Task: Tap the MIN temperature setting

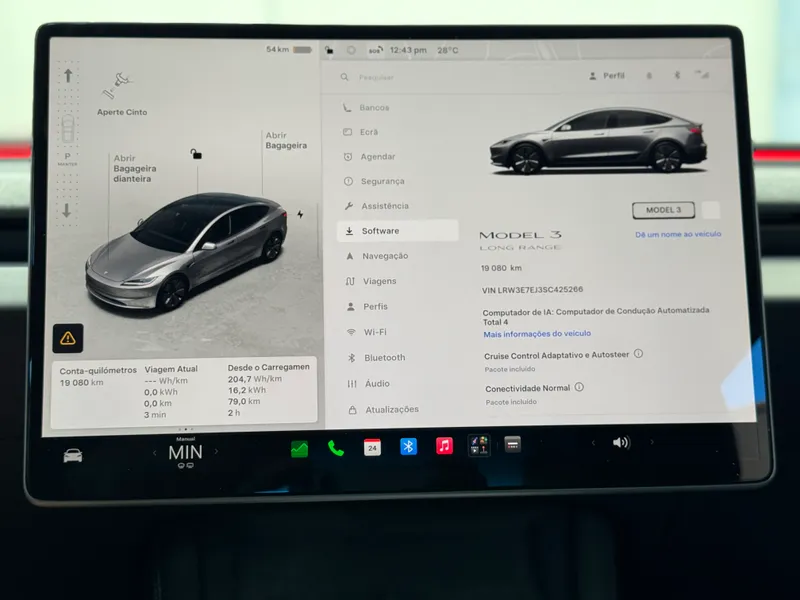Action: pos(185,453)
